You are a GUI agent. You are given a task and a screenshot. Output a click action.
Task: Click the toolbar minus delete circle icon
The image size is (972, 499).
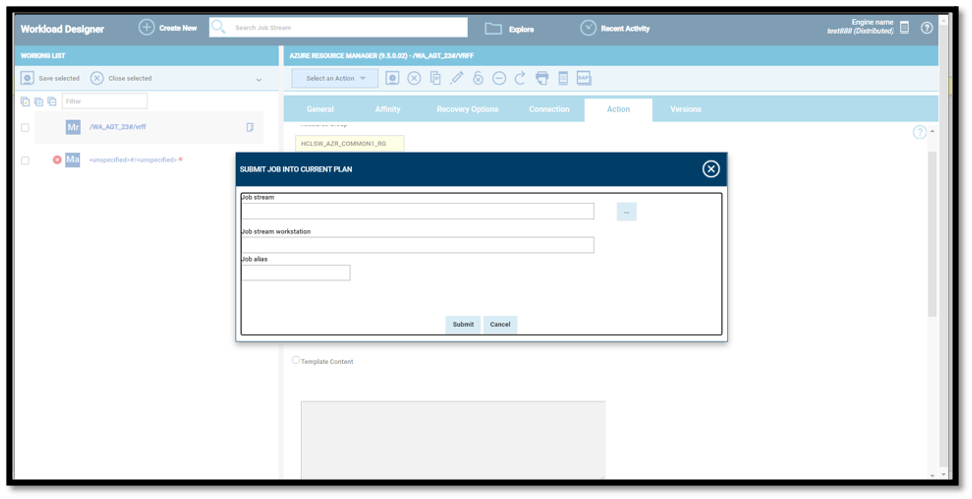pos(499,78)
